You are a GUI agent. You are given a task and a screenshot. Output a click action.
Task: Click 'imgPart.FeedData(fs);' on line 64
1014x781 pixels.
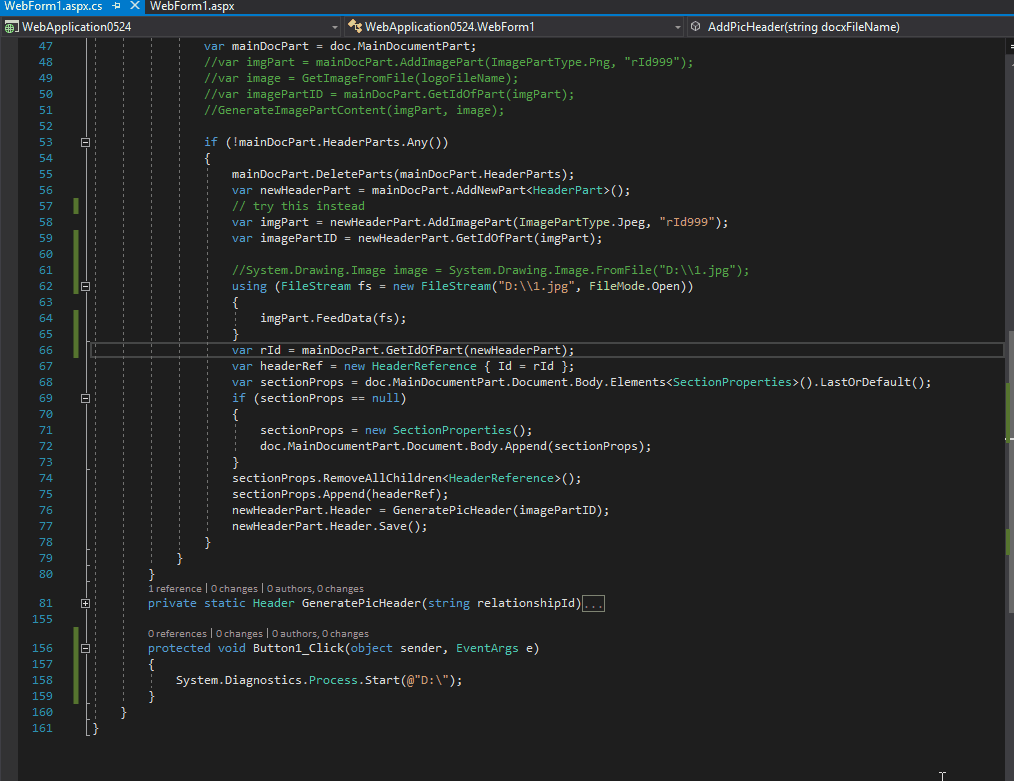(x=333, y=319)
